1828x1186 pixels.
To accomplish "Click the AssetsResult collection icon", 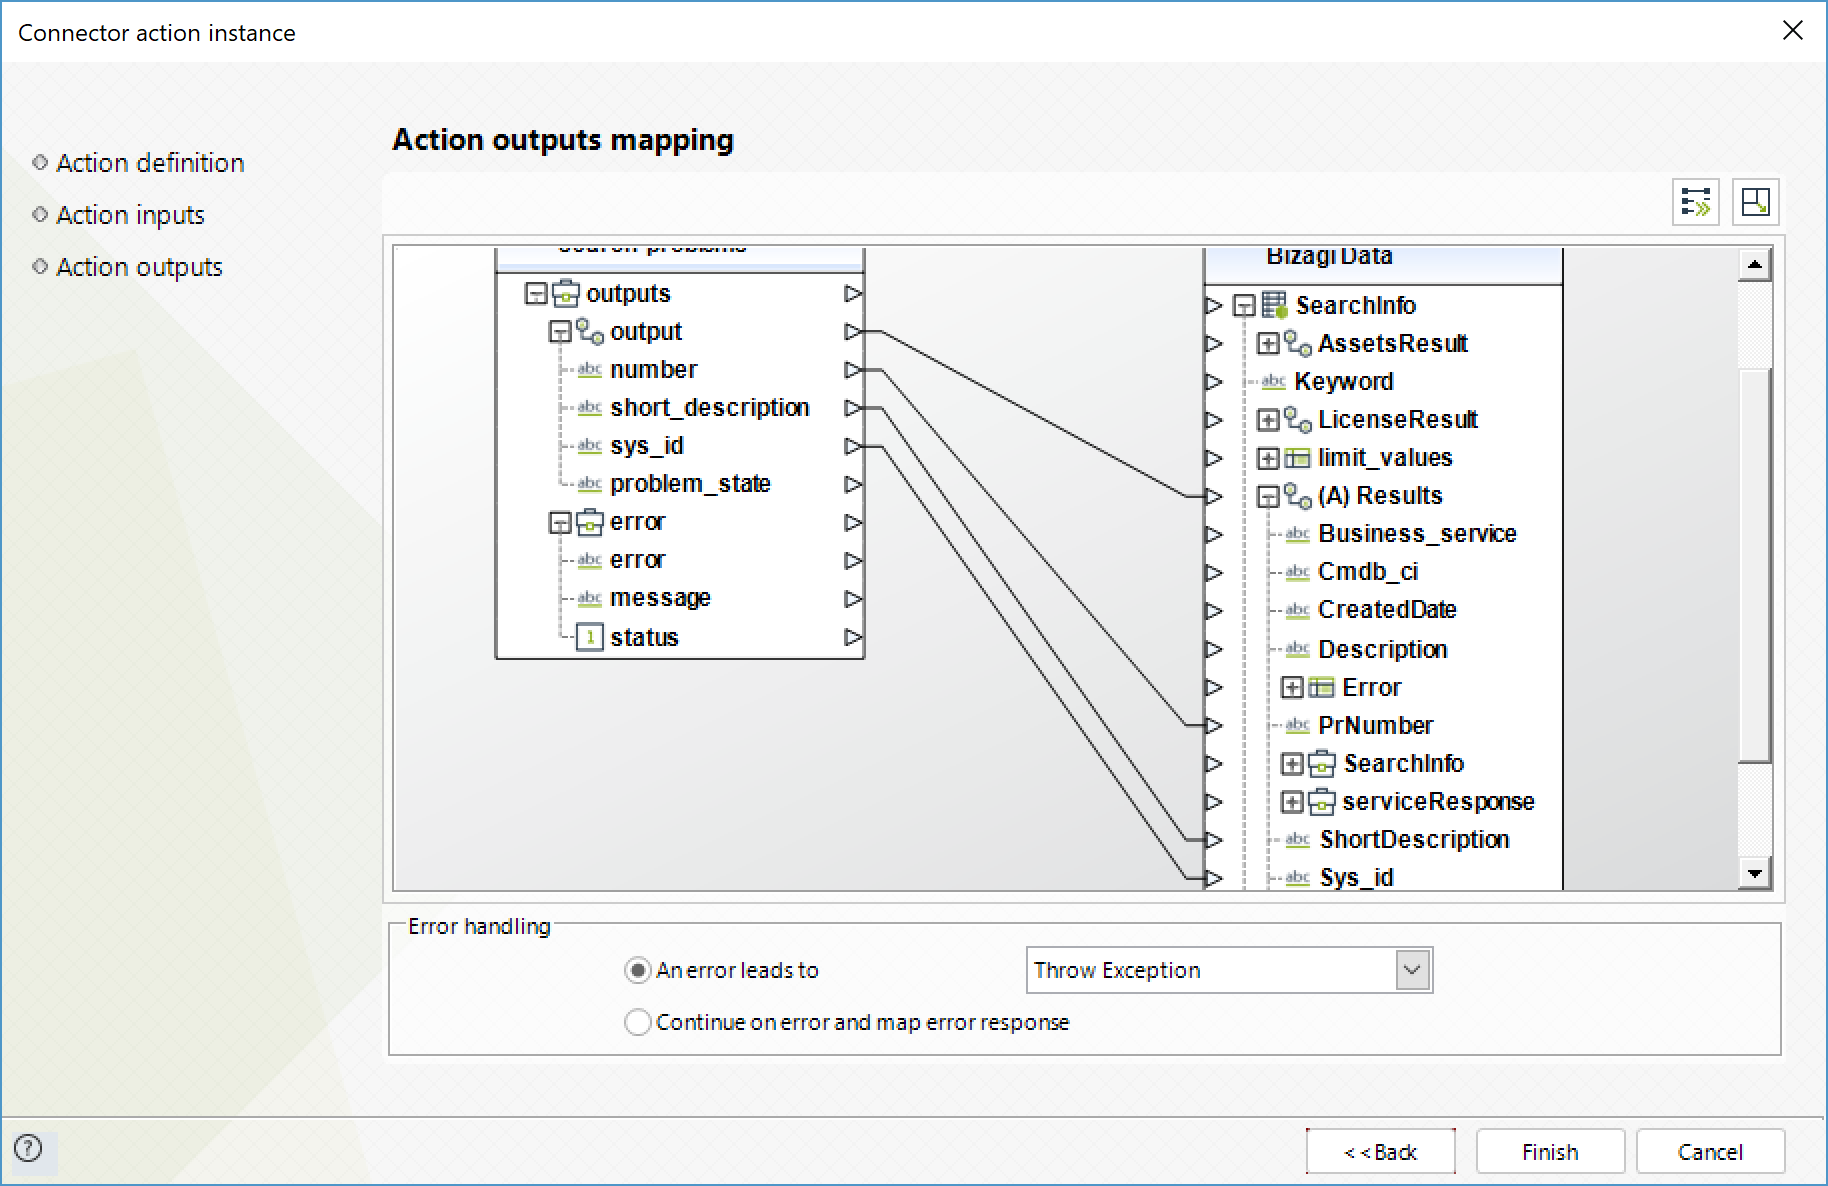I will (x=1298, y=343).
